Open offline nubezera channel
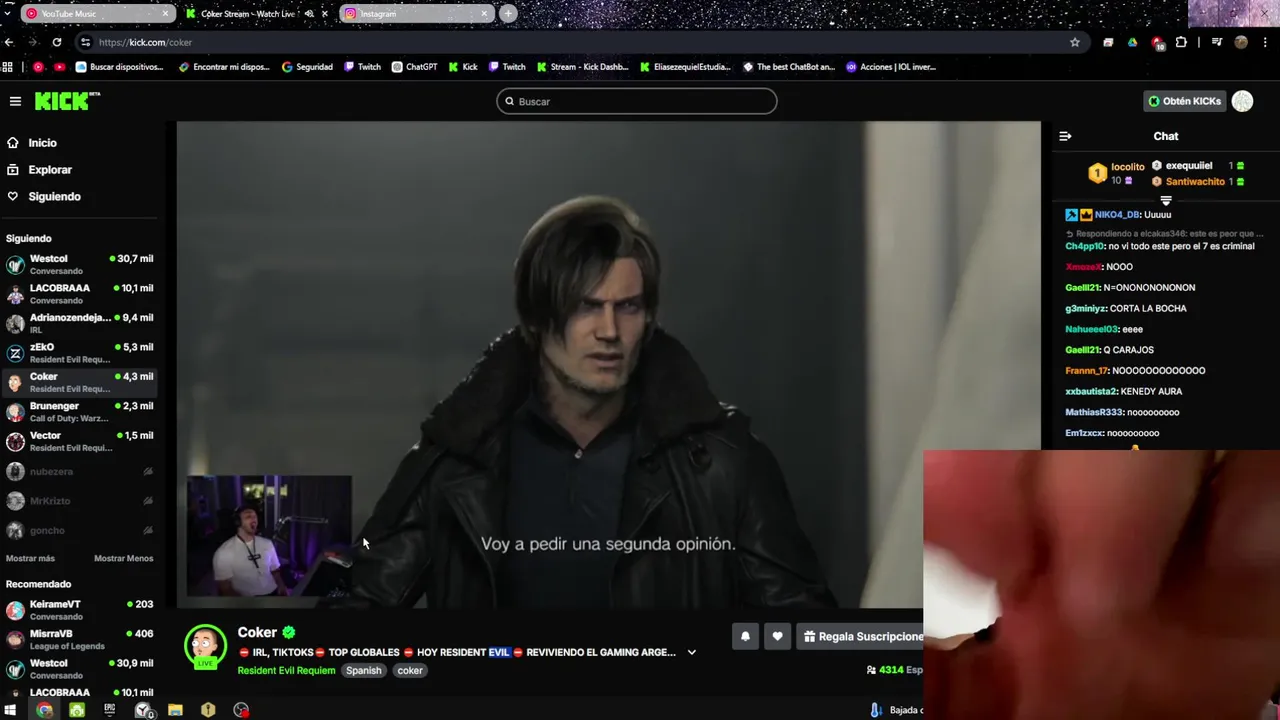1280x720 pixels. click(80, 471)
